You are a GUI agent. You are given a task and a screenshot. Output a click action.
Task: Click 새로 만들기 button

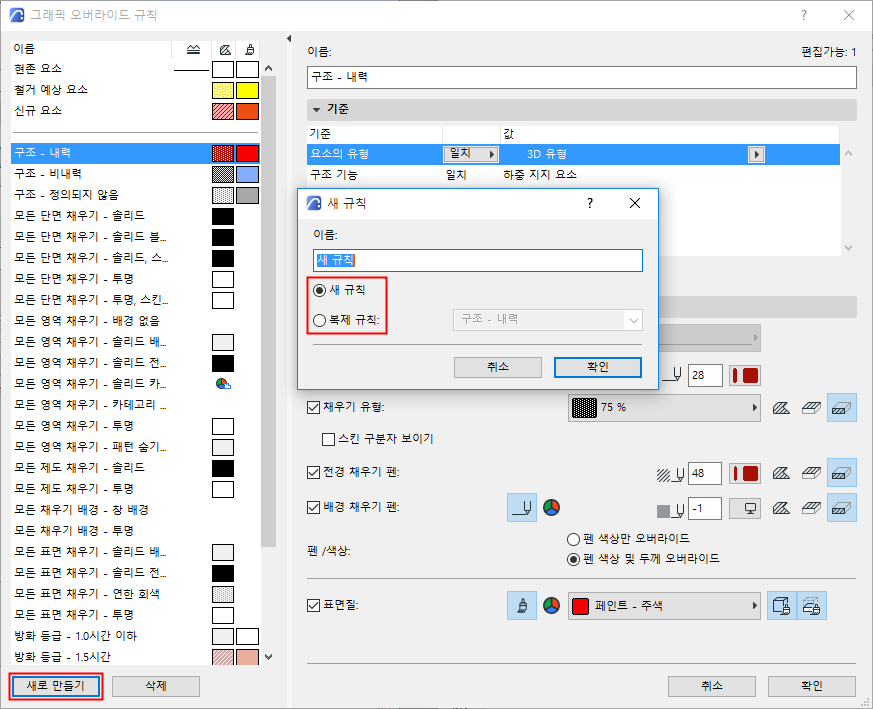tap(56, 686)
